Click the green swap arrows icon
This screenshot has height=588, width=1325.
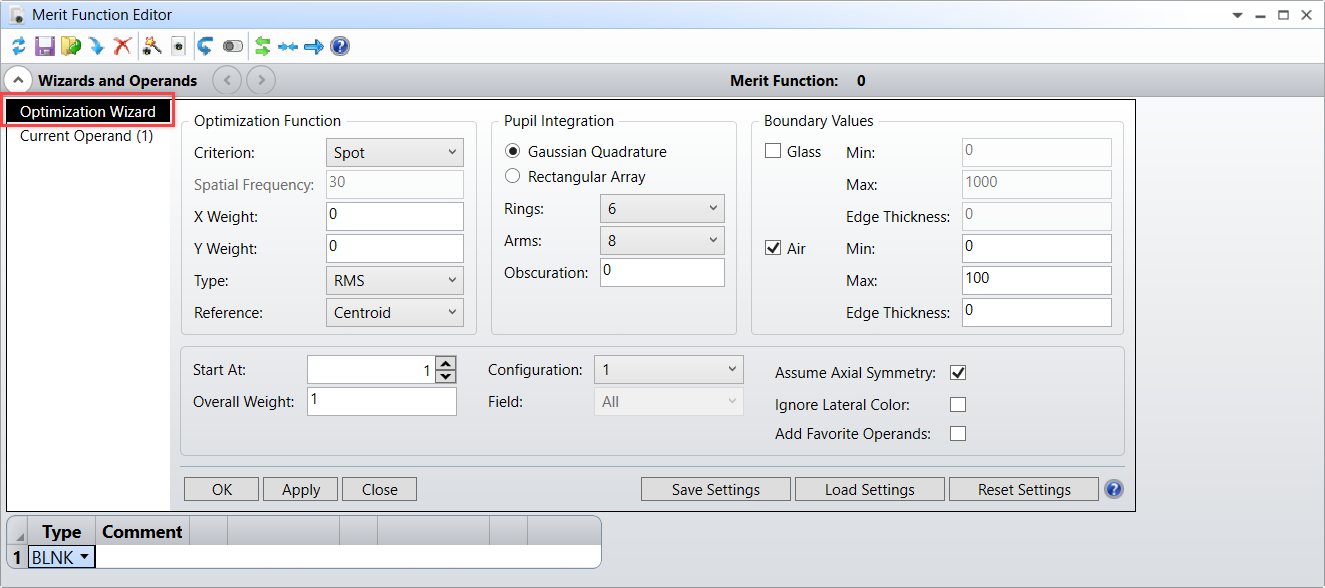[262, 46]
